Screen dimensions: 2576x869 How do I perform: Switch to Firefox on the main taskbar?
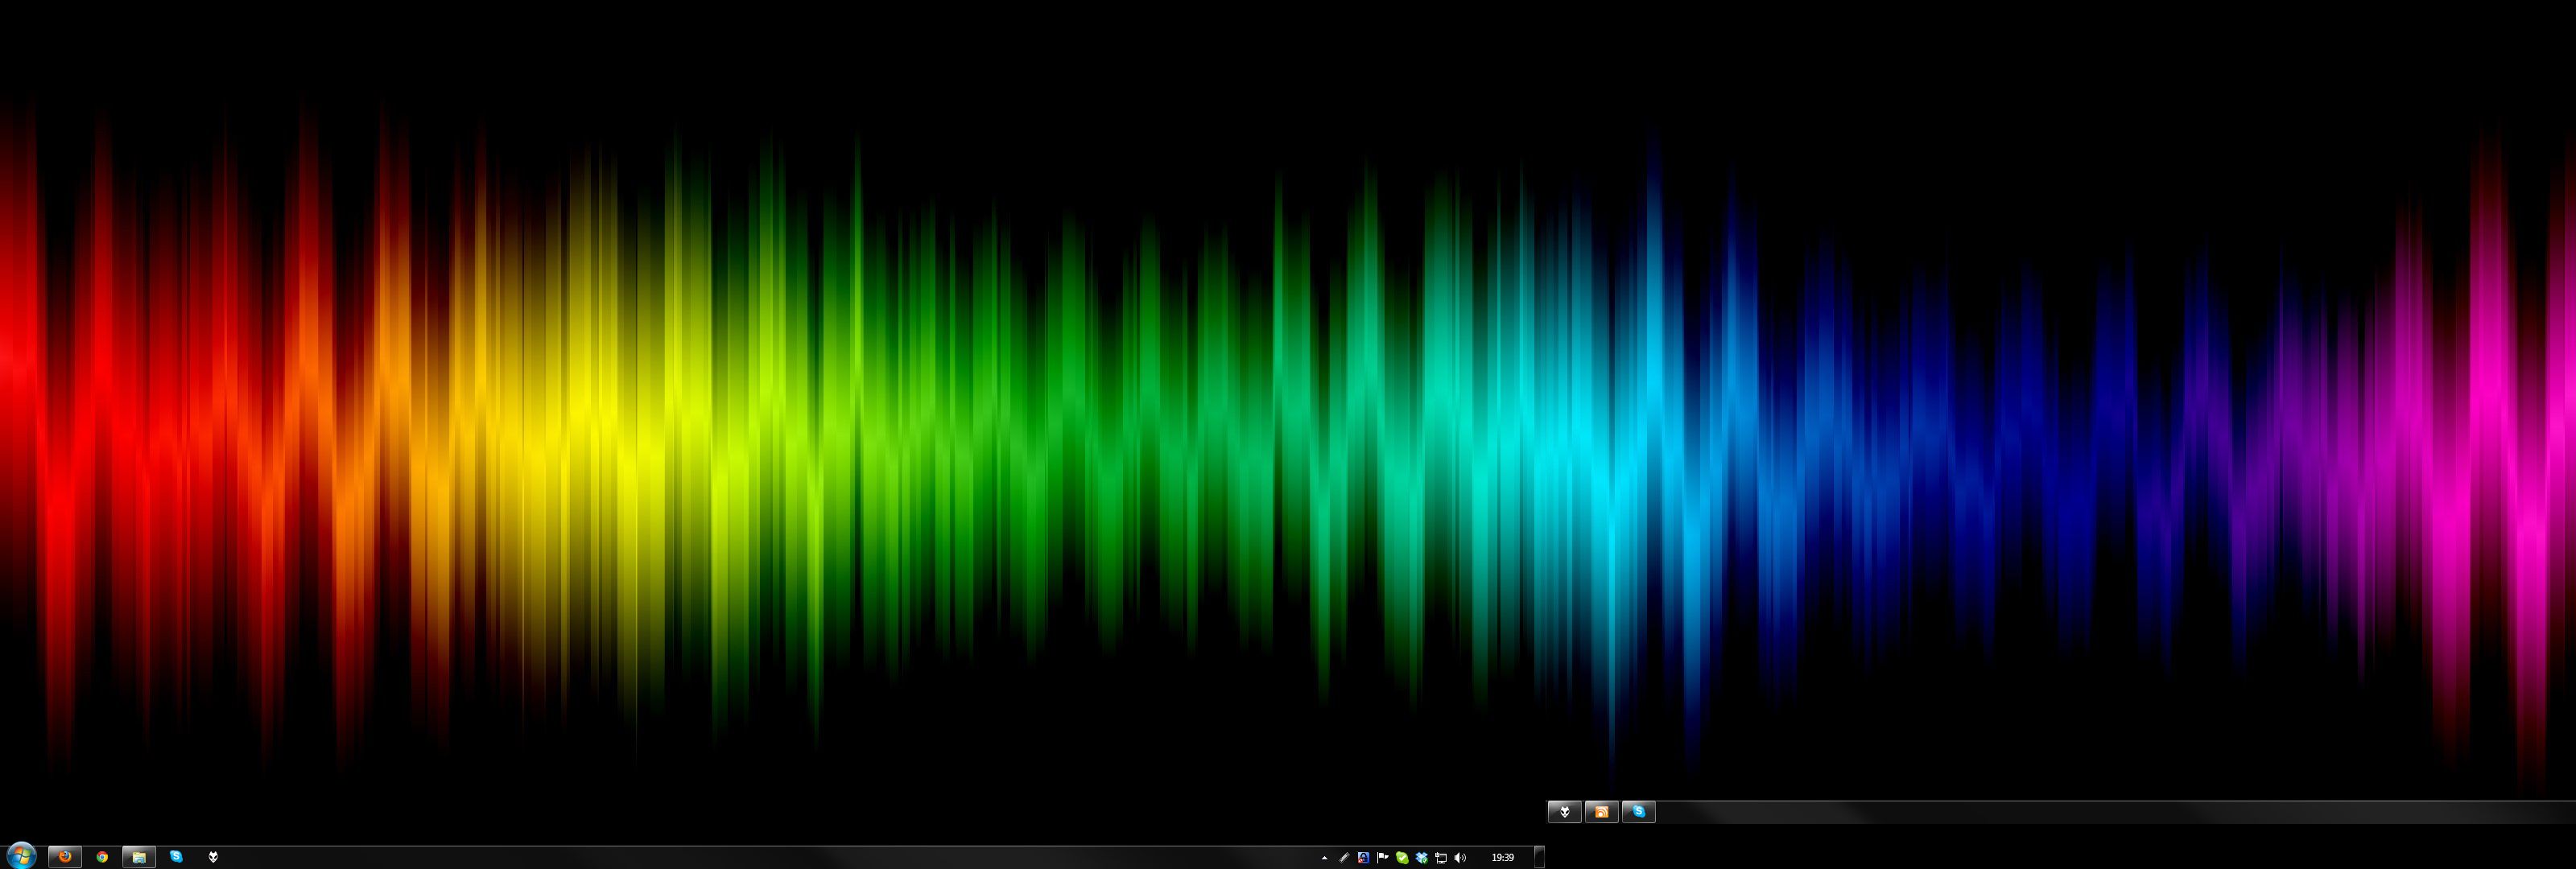pos(65,857)
